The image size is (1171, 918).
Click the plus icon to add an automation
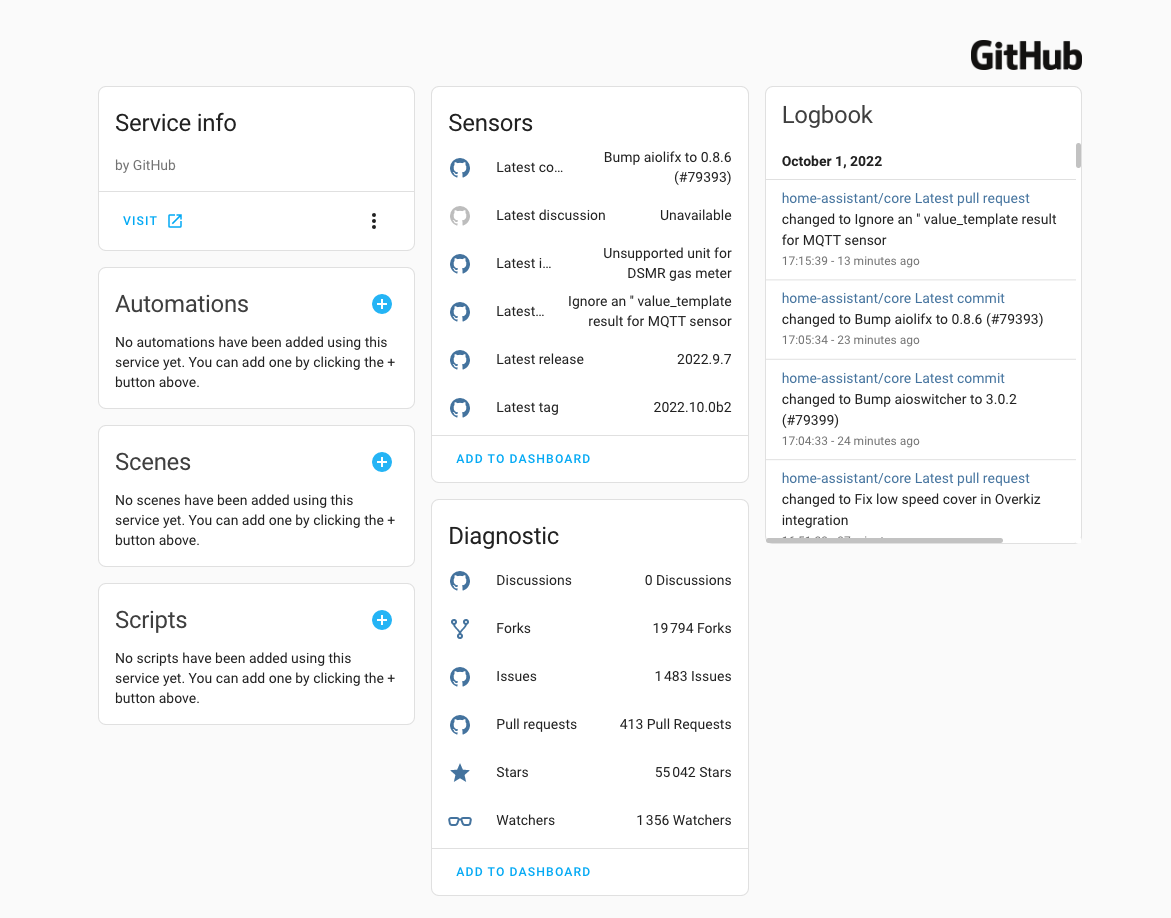382,304
